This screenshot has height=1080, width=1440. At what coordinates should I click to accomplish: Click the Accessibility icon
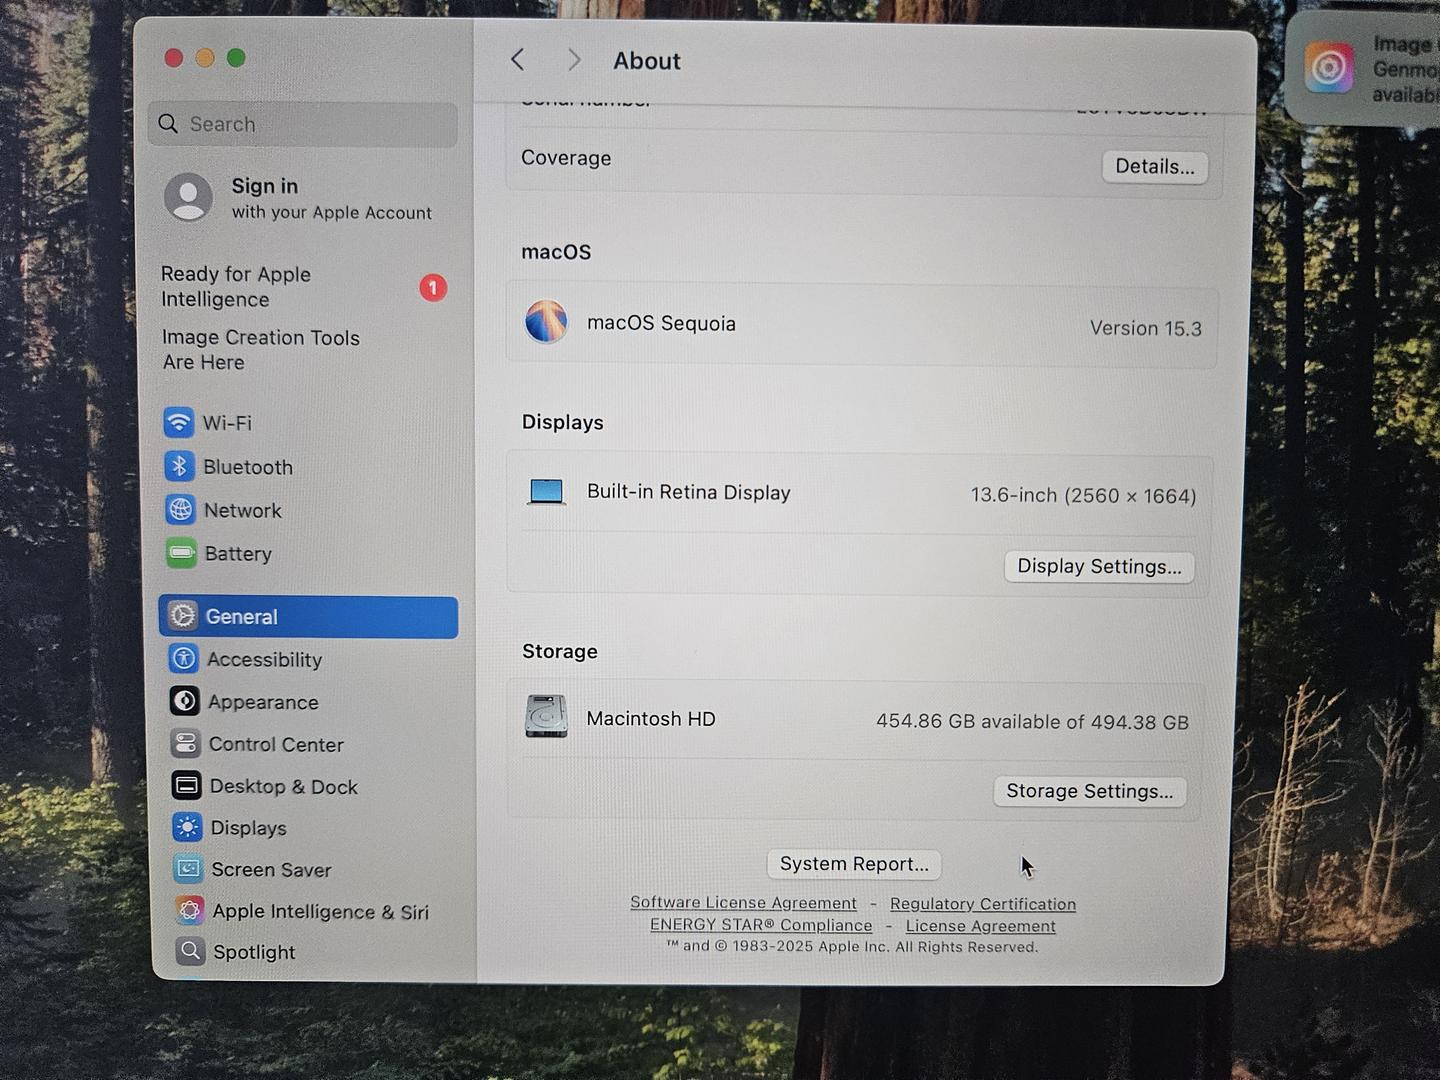[x=184, y=659]
